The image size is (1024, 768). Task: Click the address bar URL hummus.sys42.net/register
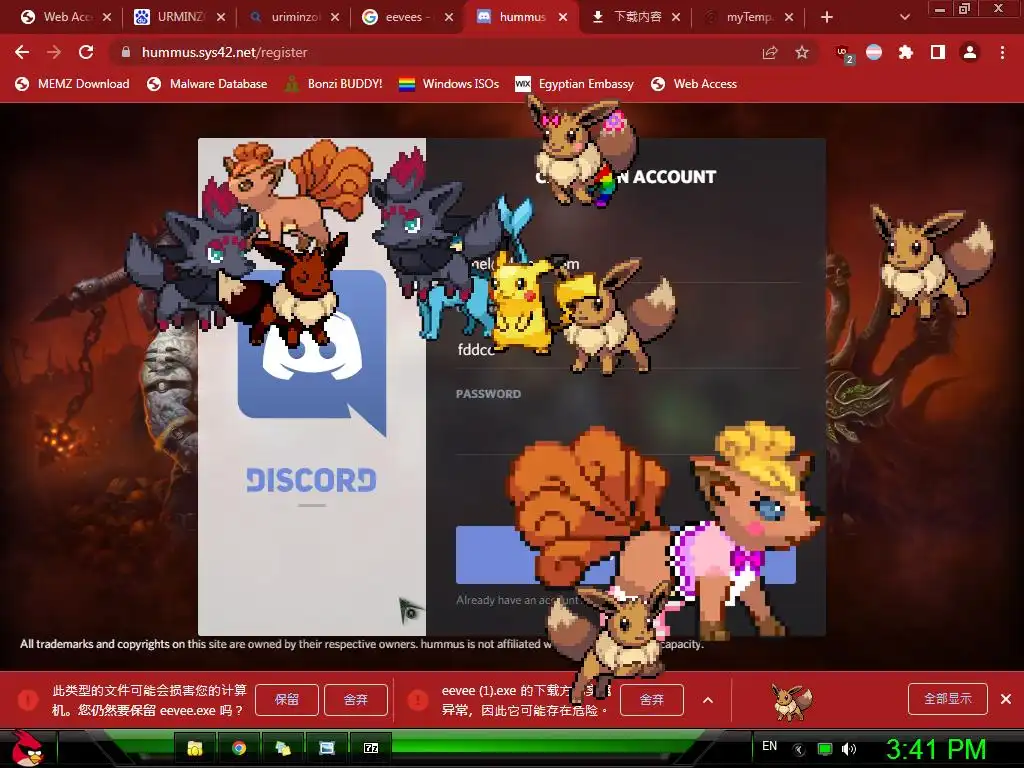tap(224, 52)
